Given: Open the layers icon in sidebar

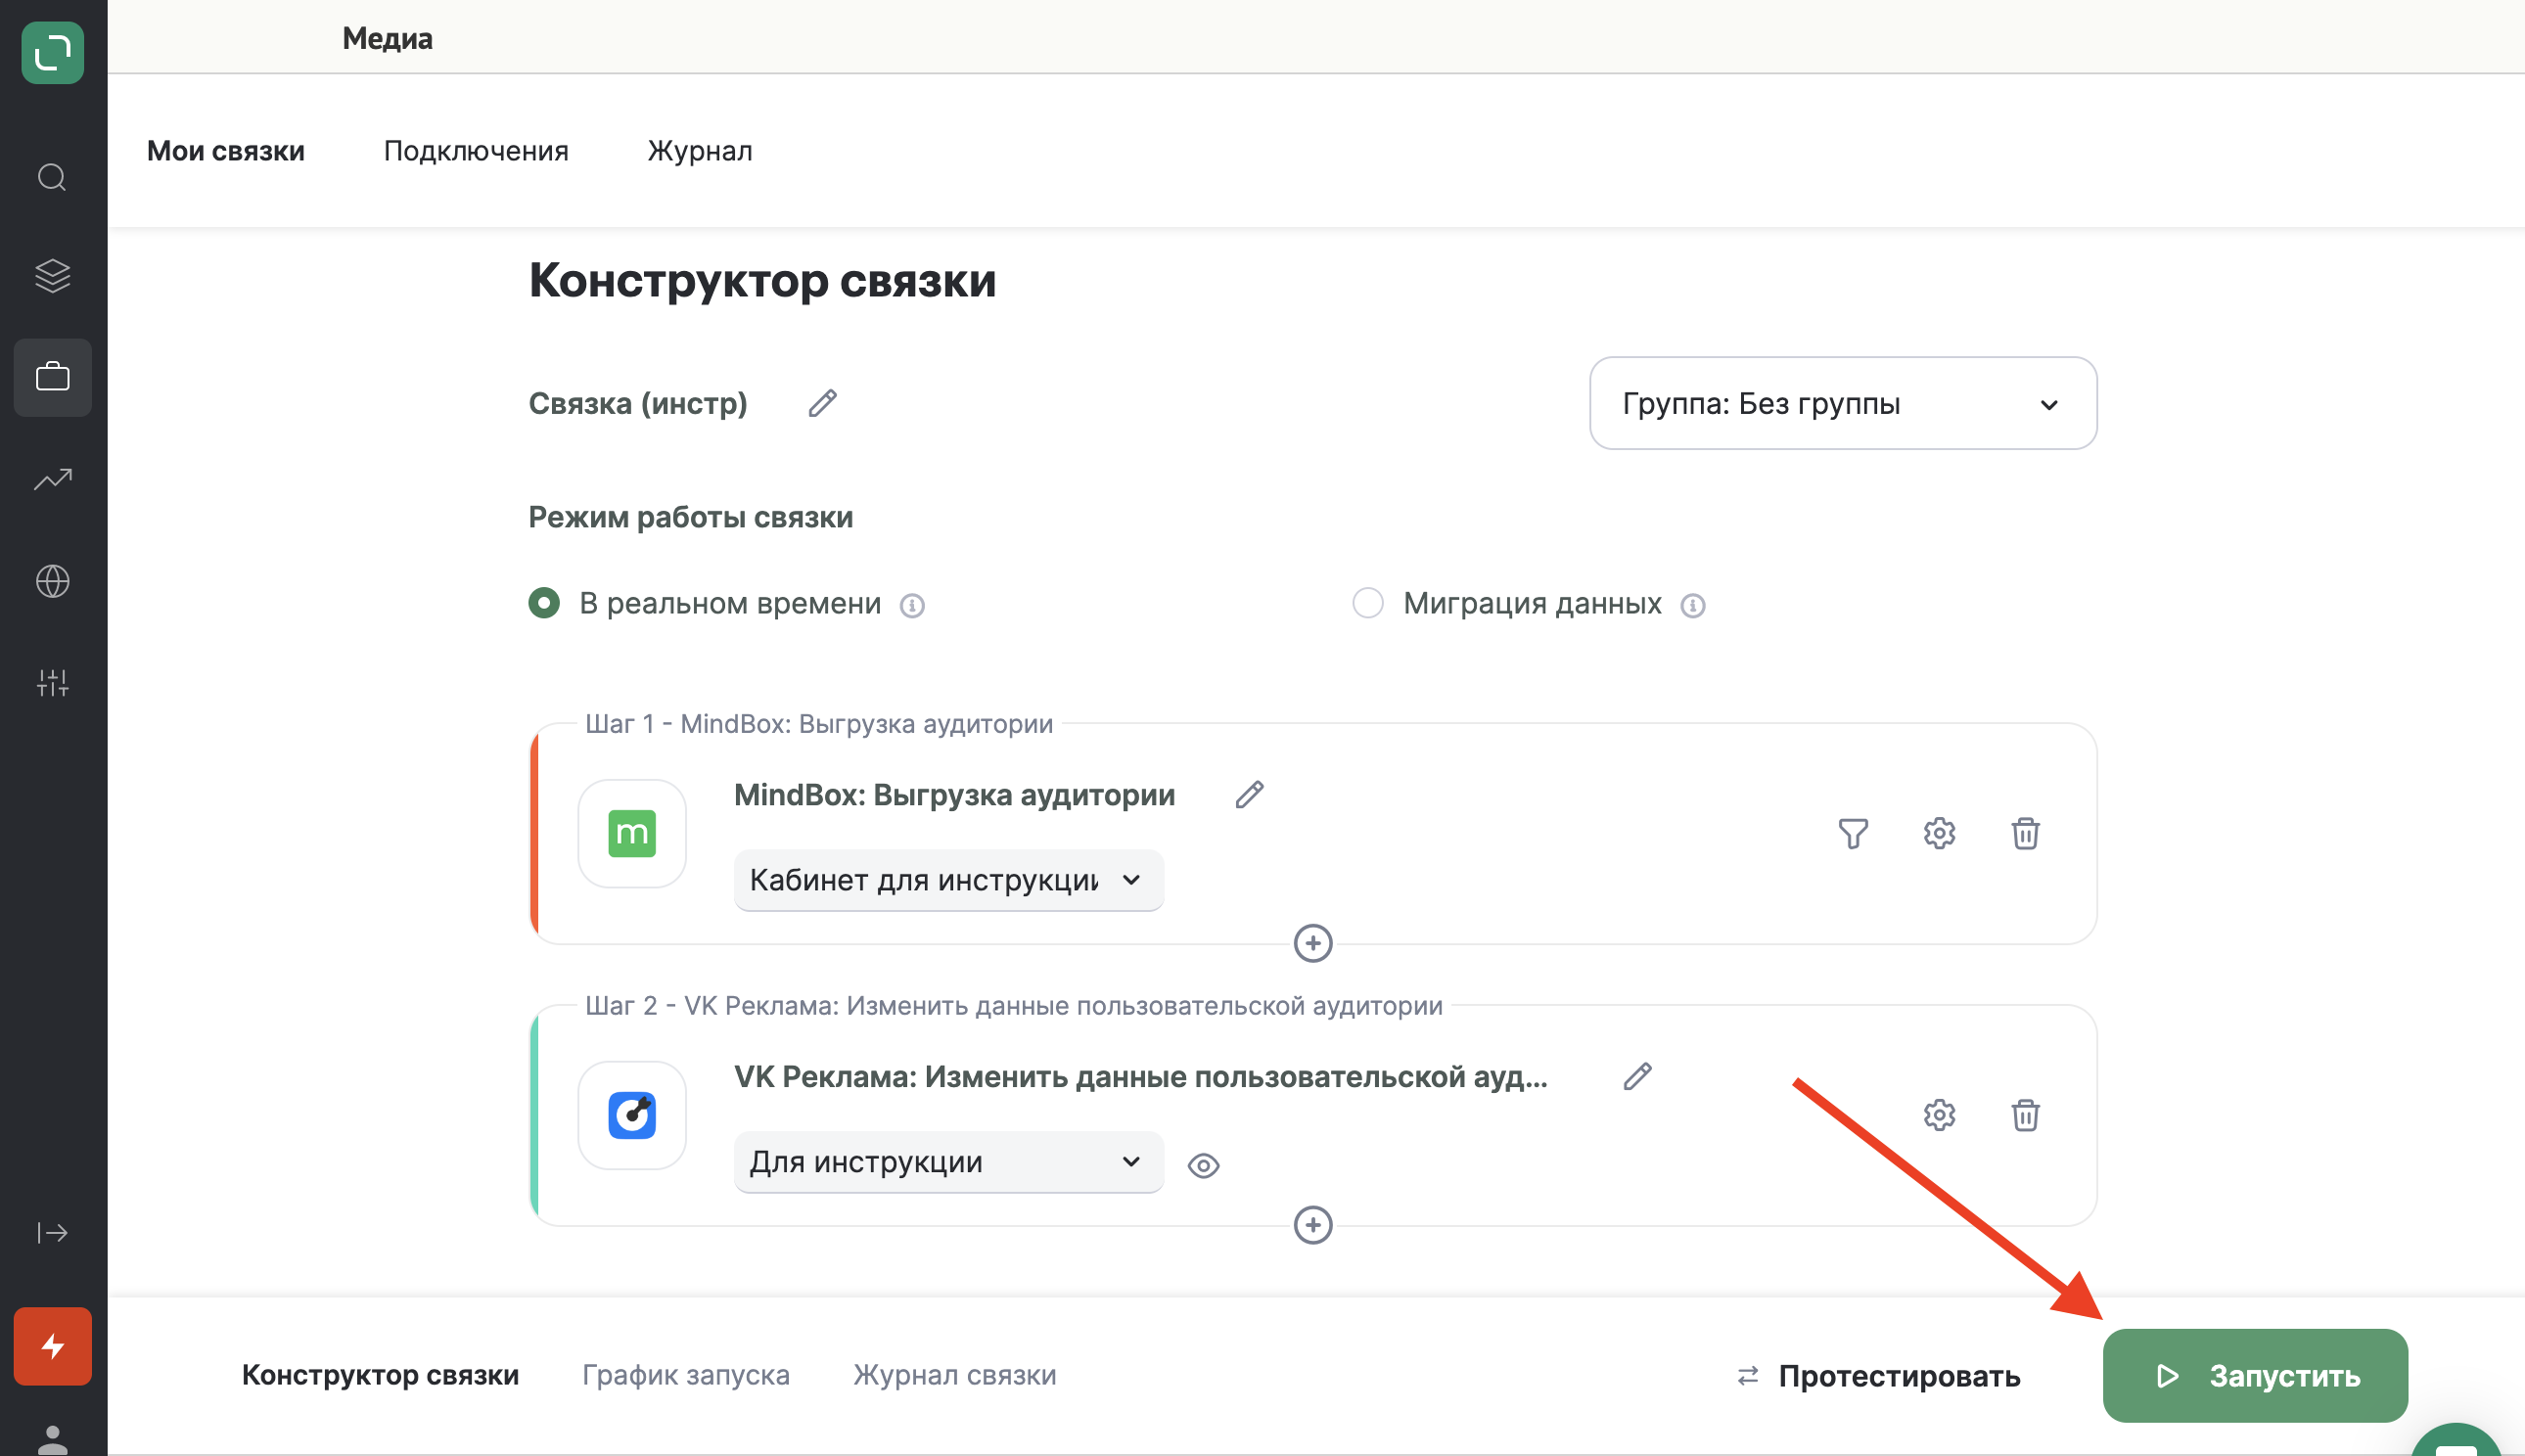Looking at the screenshot, I should point(52,275).
